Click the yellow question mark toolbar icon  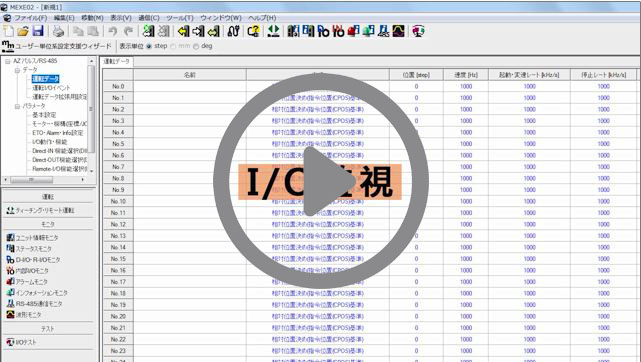[x=253, y=31]
